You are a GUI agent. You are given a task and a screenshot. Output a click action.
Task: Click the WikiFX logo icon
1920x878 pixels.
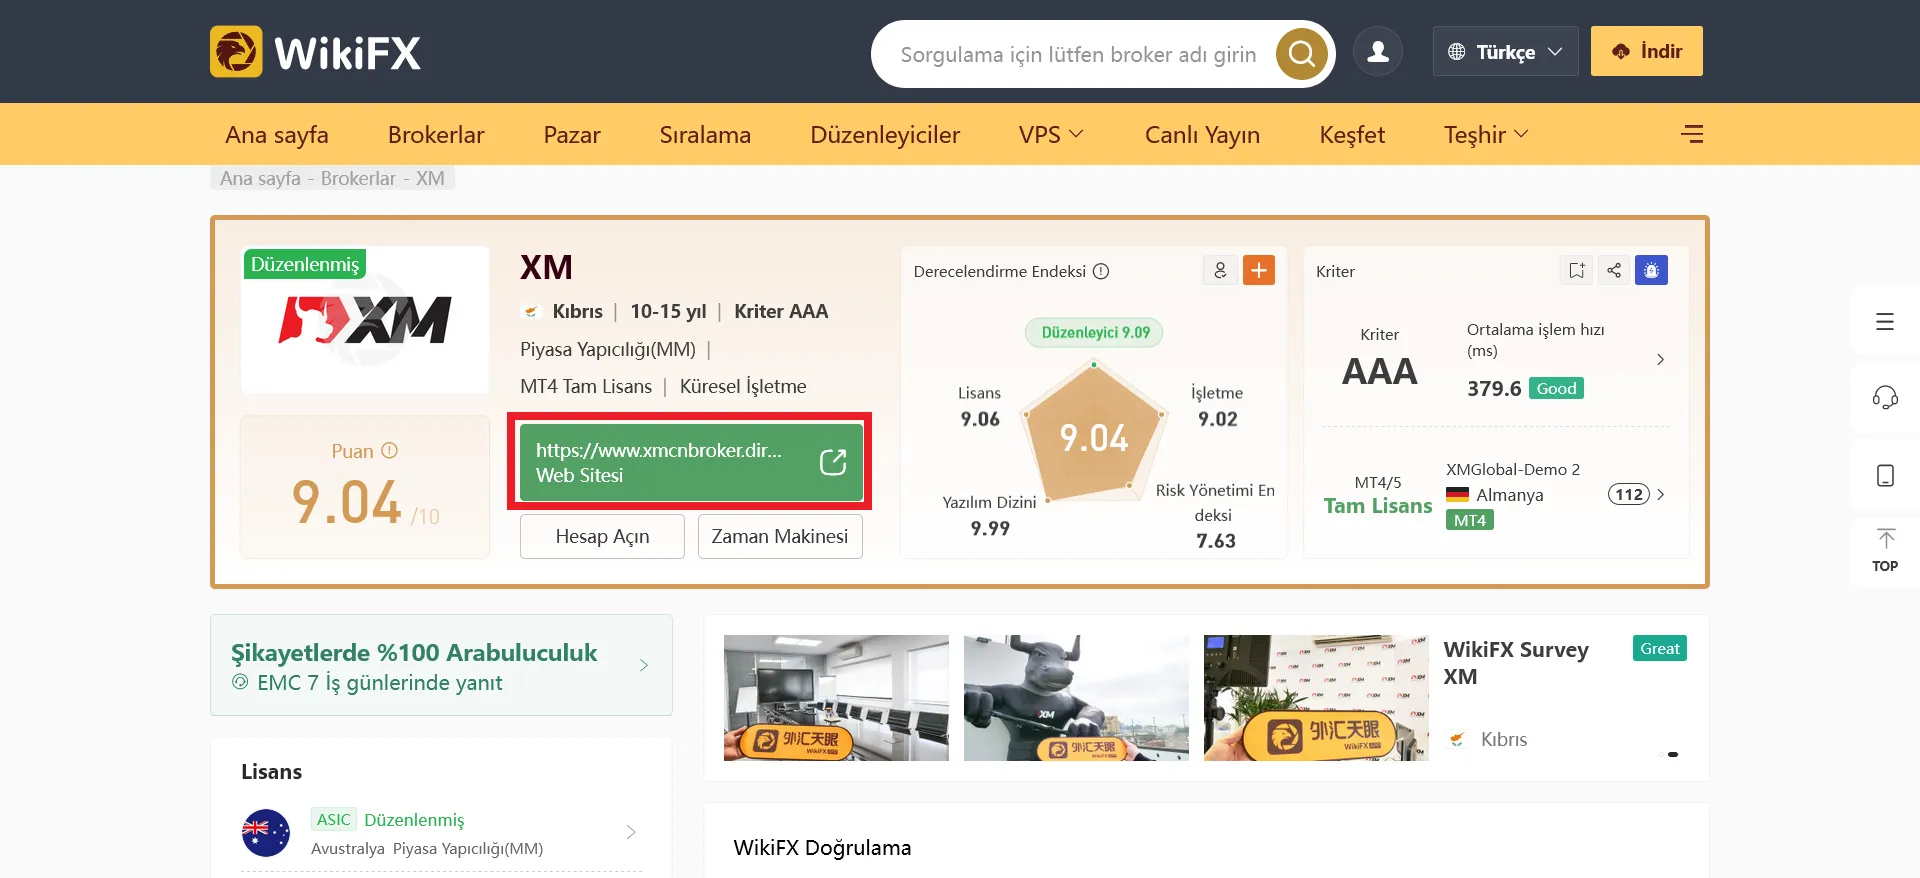[x=236, y=52]
